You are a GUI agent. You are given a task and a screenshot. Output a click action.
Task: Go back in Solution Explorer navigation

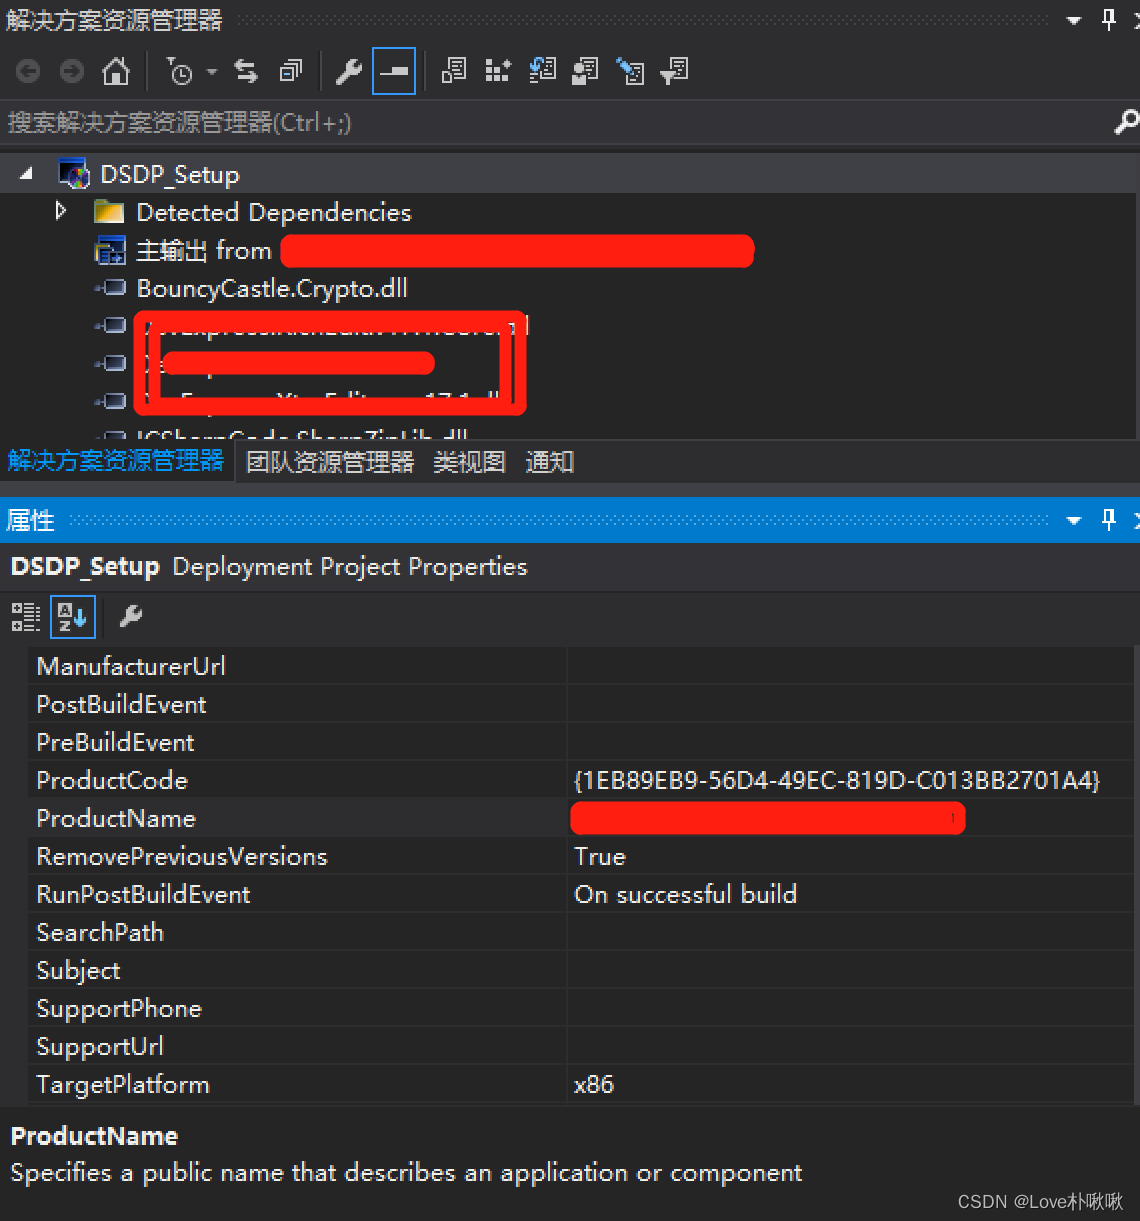(x=28, y=72)
